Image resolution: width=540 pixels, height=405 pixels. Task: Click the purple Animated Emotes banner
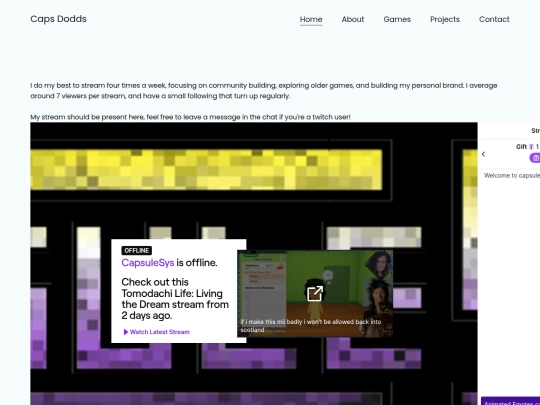pos(510,402)
